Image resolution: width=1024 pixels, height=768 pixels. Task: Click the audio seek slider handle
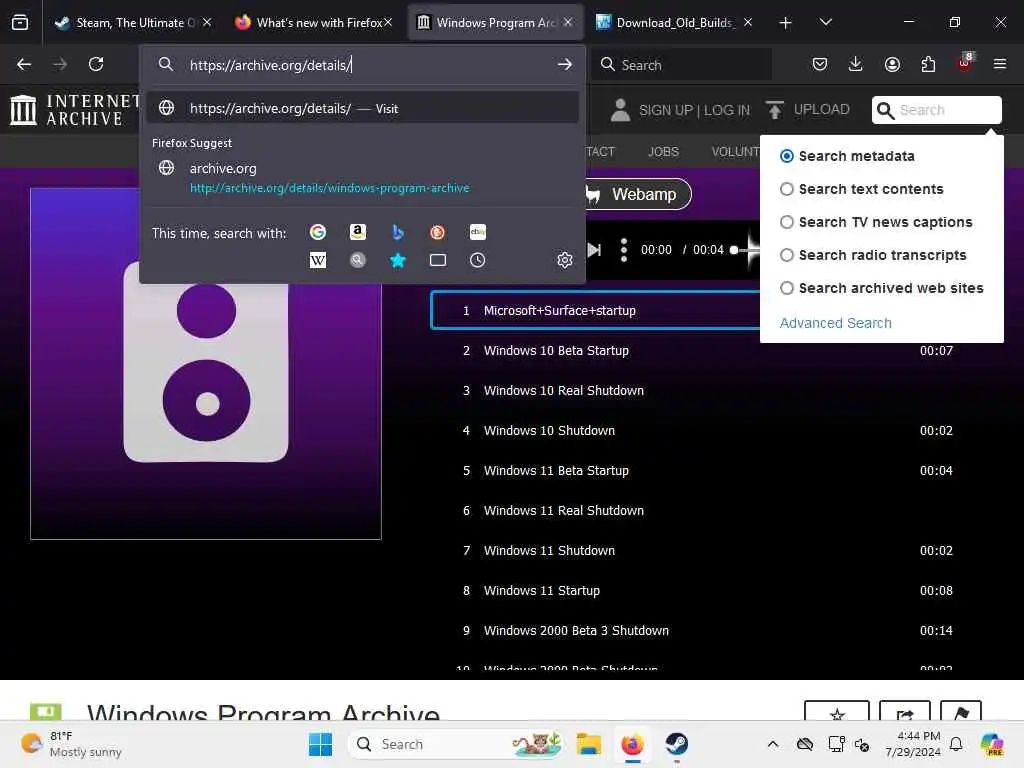734,249
